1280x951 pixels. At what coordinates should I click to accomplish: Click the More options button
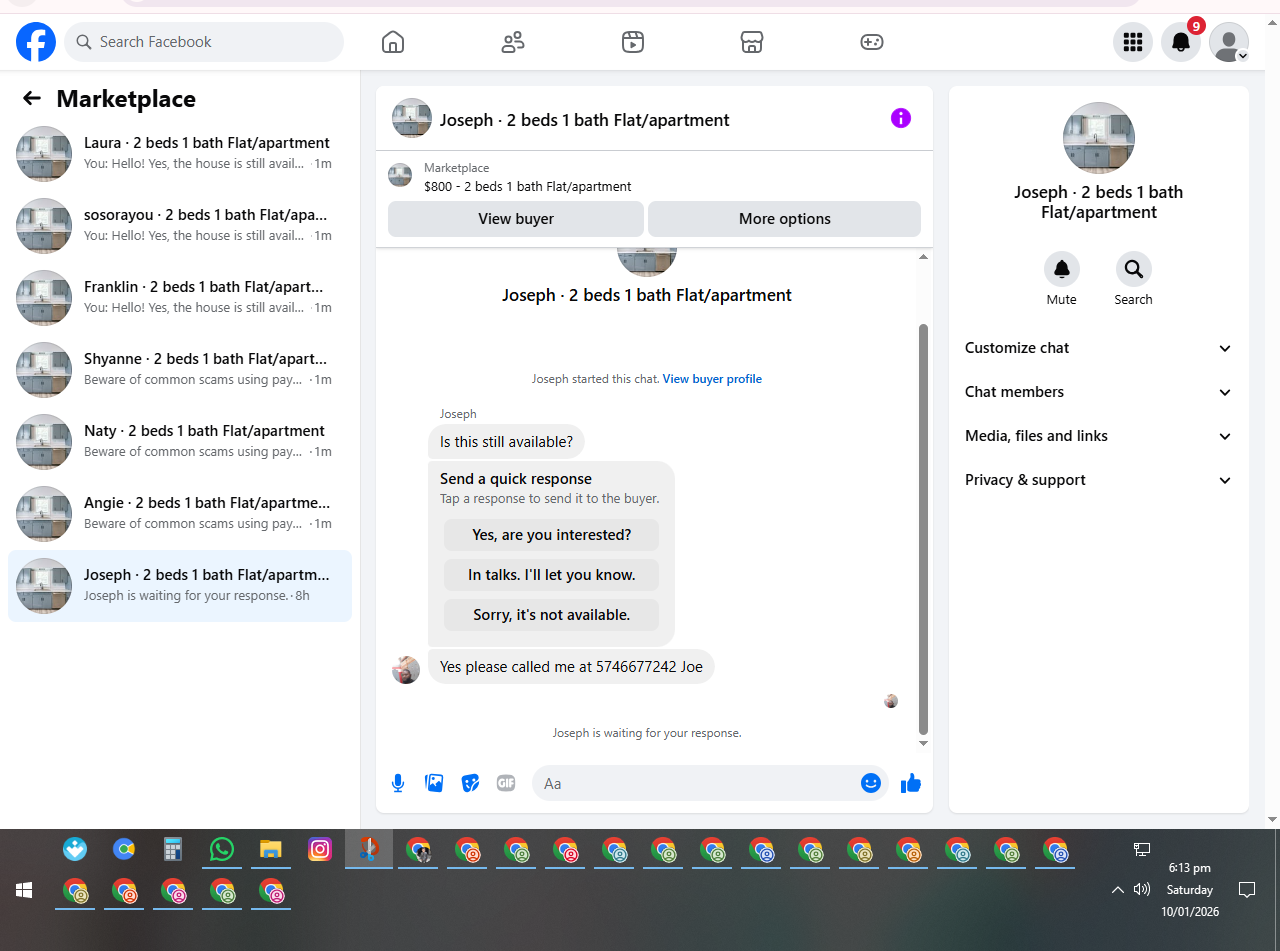click(x=785, y=219)
